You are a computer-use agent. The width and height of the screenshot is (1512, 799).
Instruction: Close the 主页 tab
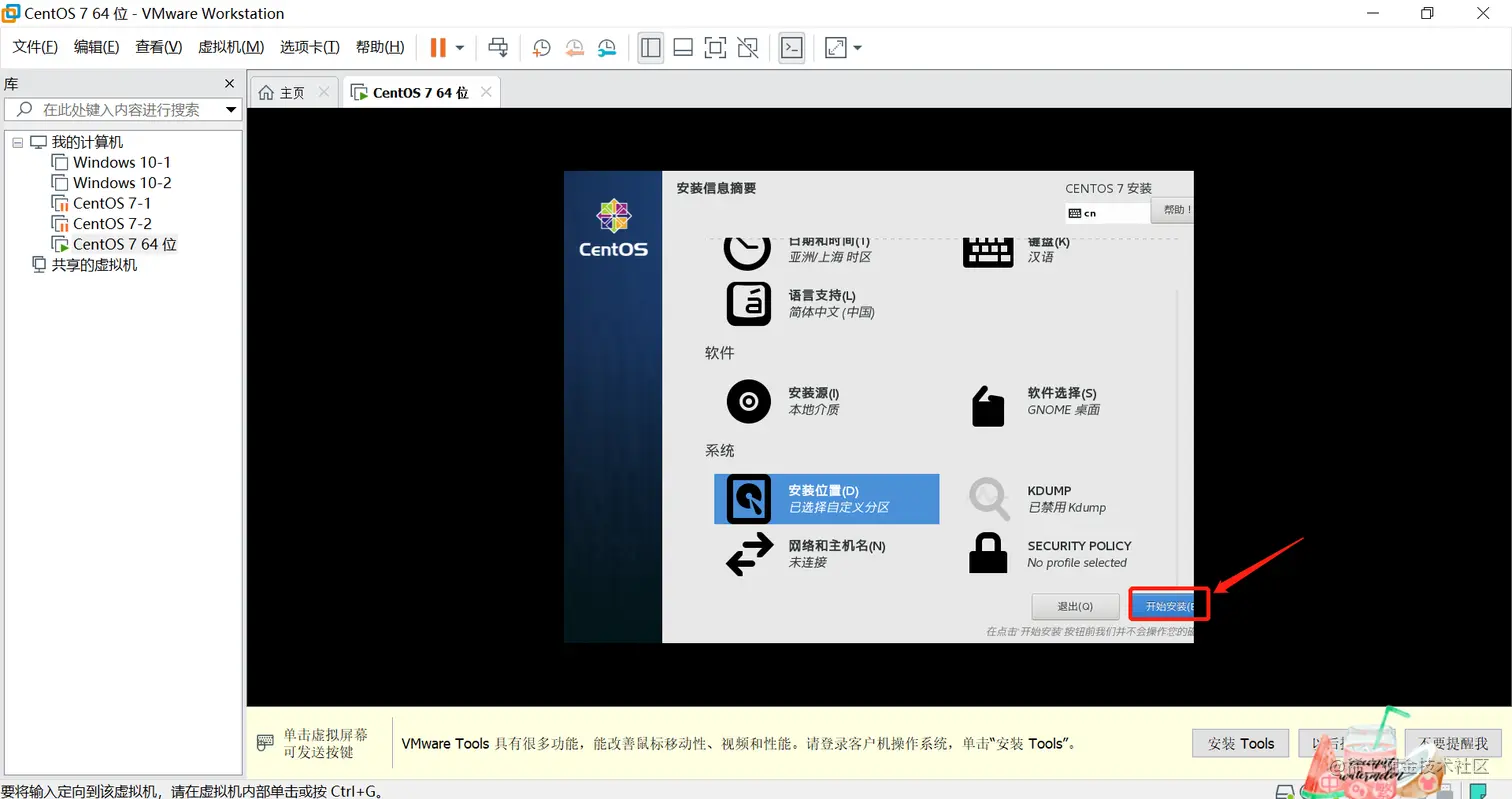point(323,92)
